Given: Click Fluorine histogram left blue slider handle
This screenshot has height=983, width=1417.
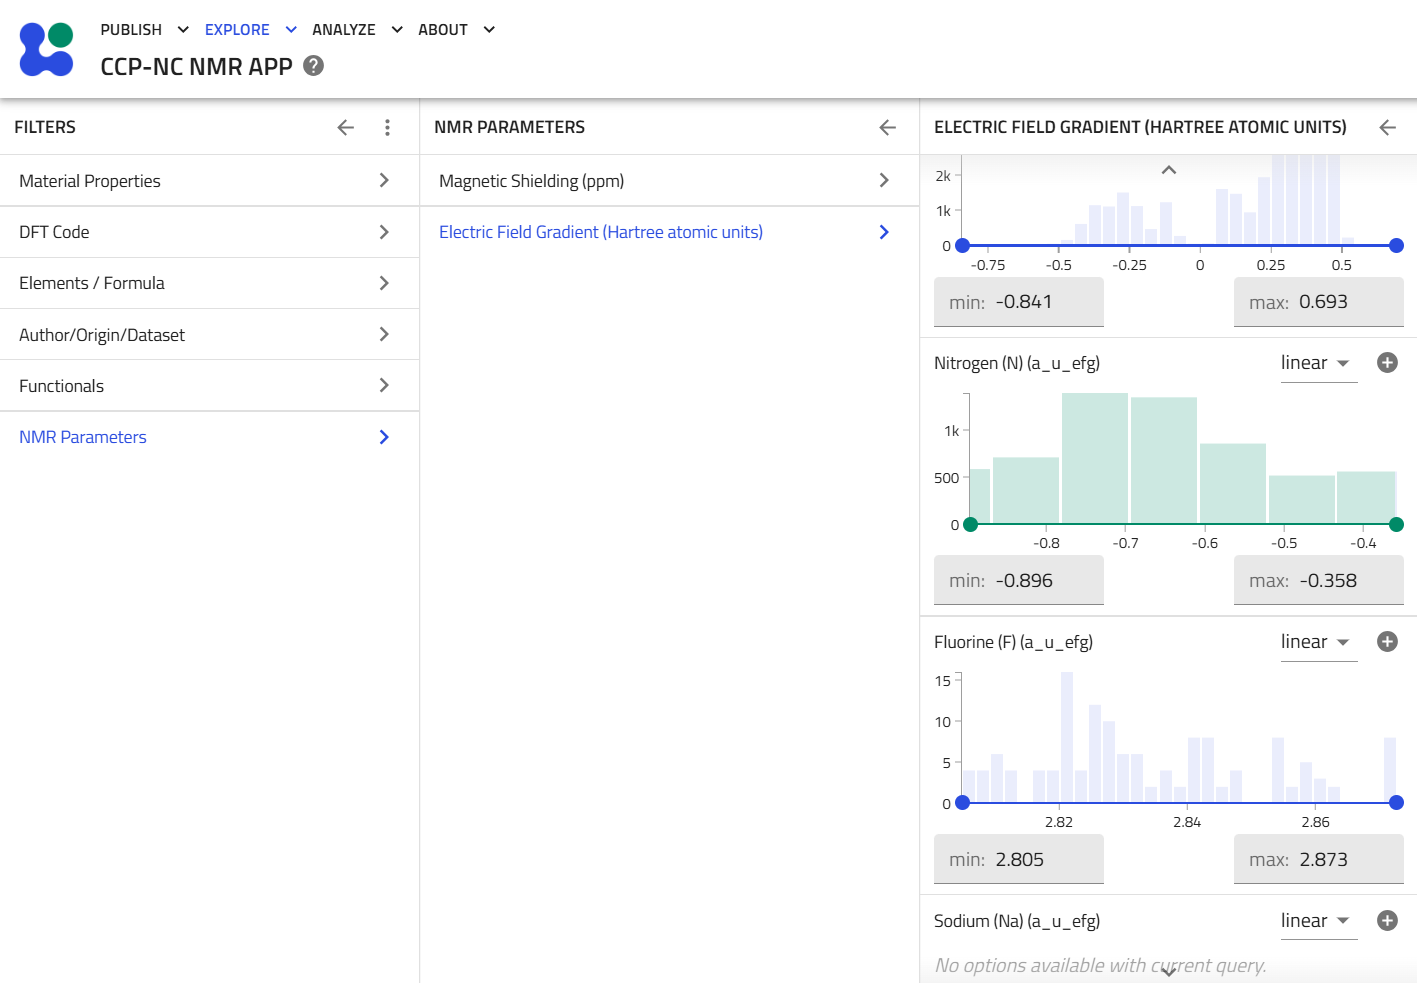Looking at the screenshot, I should 962,803.
